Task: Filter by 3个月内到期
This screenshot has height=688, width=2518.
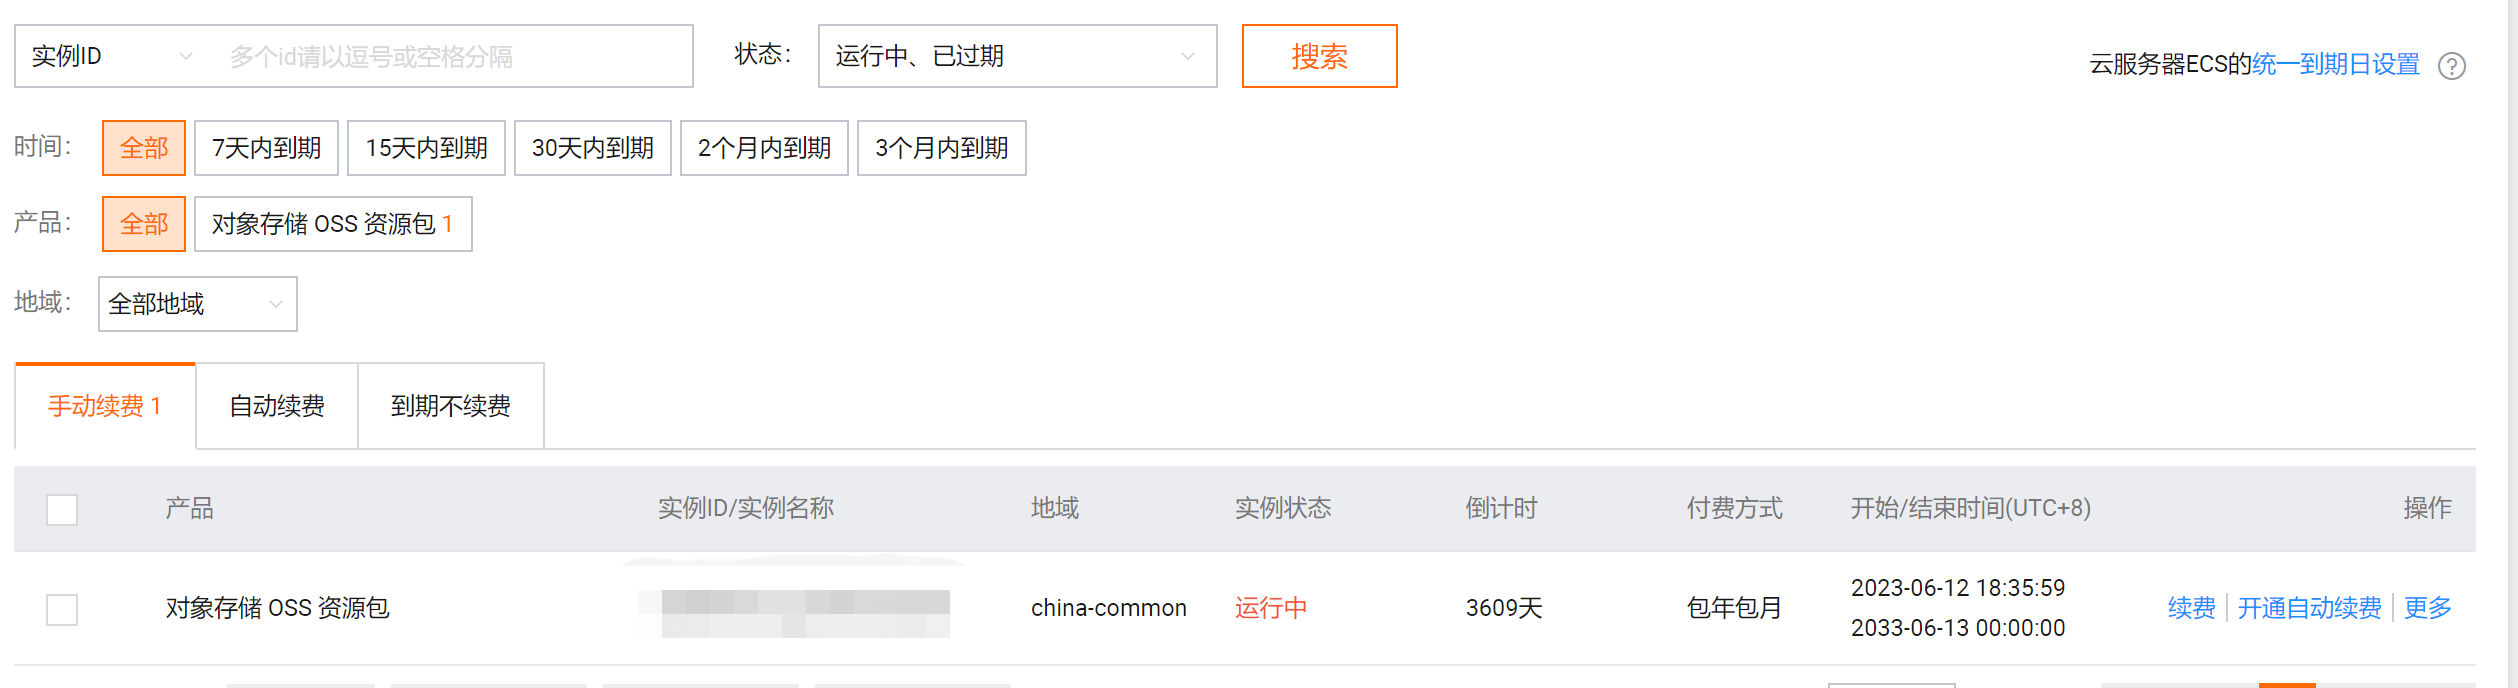Action: pos(941,148)
